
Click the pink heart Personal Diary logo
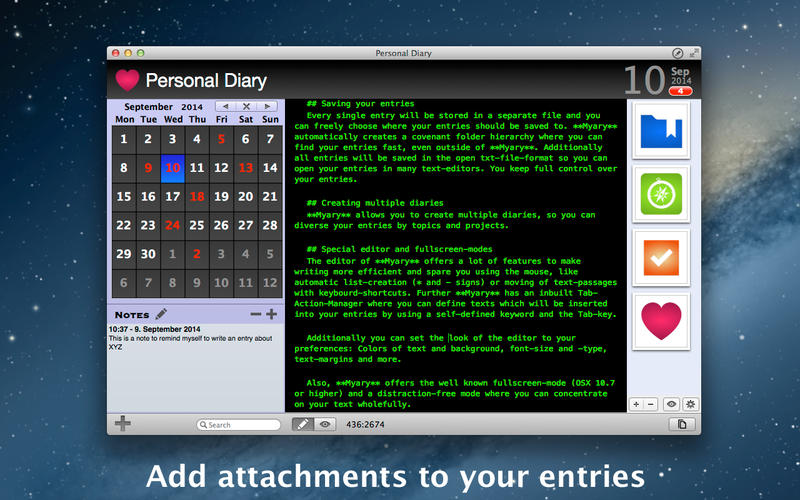(x=127, y=80)
